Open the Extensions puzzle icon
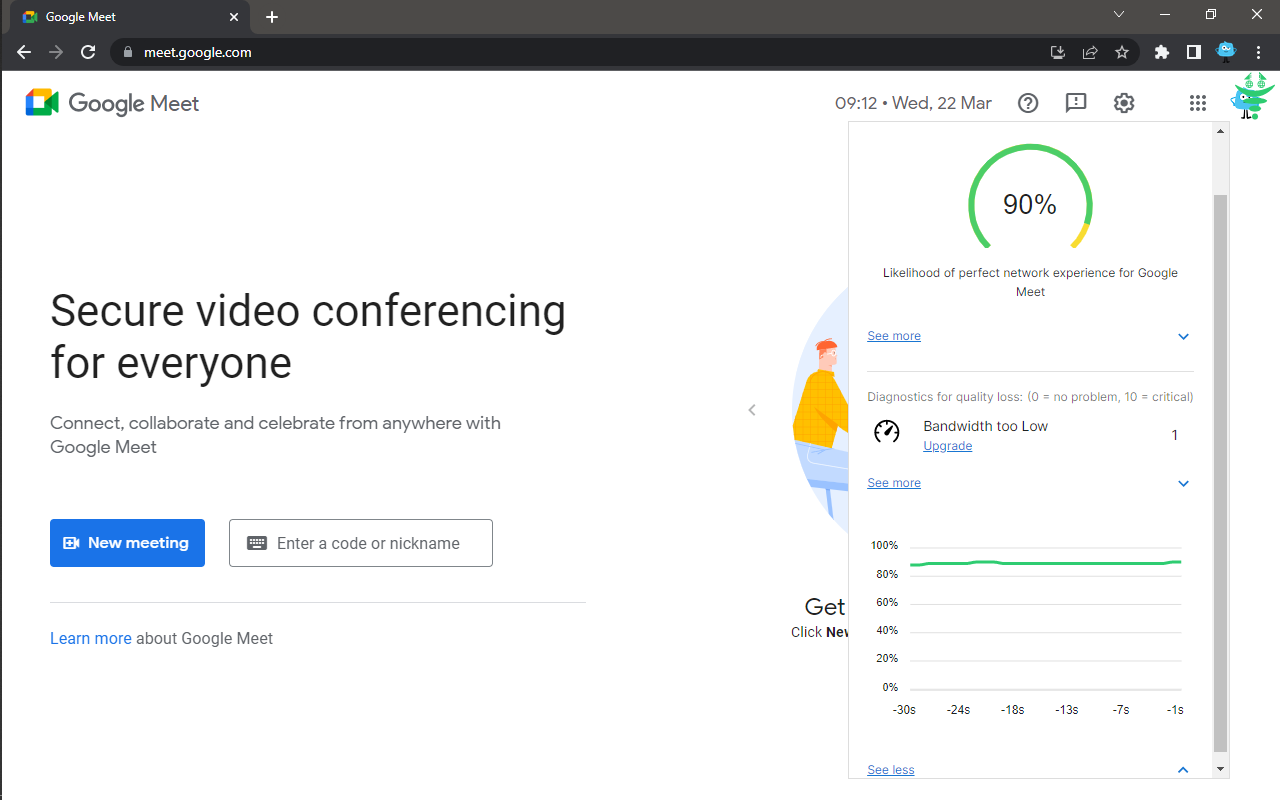Screen dimensions: 1280x800 (1161, 52)
